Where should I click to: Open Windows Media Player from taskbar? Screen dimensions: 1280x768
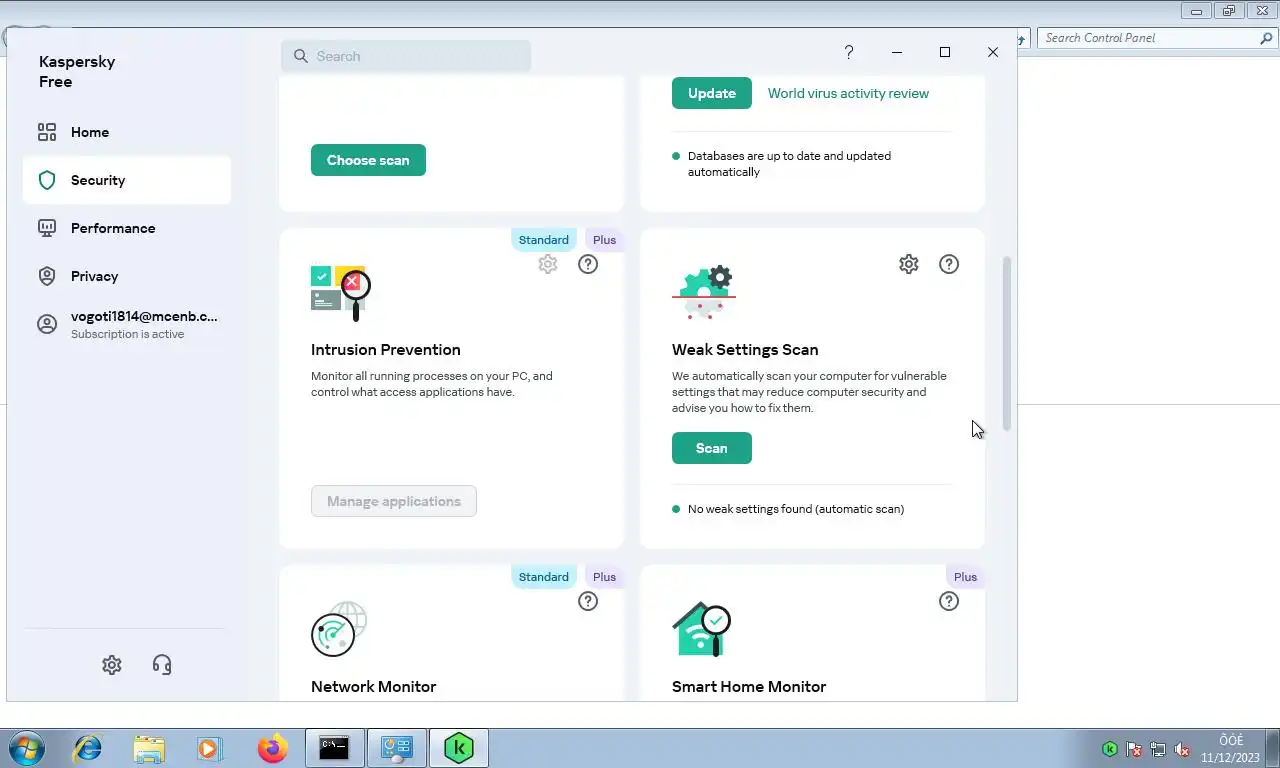click(x=209, y=748)
